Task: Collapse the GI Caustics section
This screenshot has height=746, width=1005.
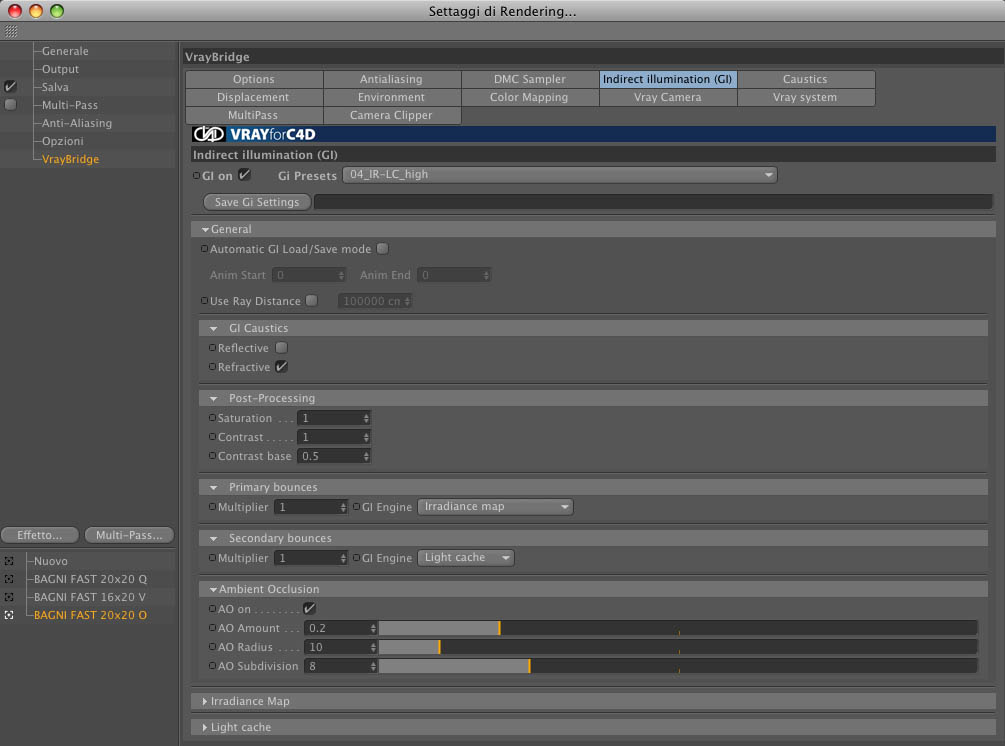Action: 213,328
